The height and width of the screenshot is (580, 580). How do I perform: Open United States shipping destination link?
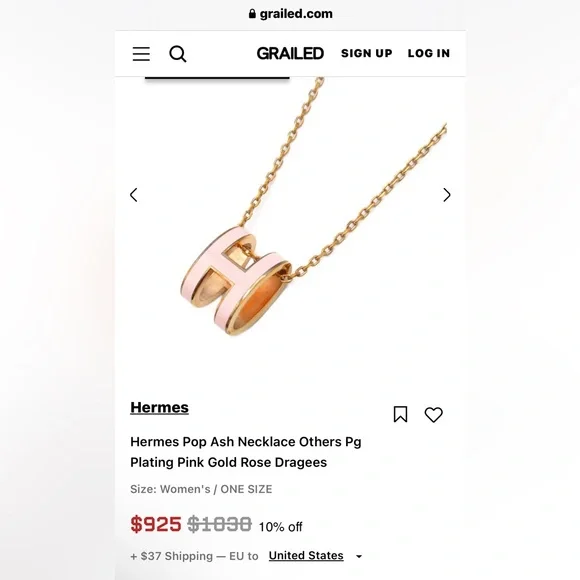tap(306, 555)
